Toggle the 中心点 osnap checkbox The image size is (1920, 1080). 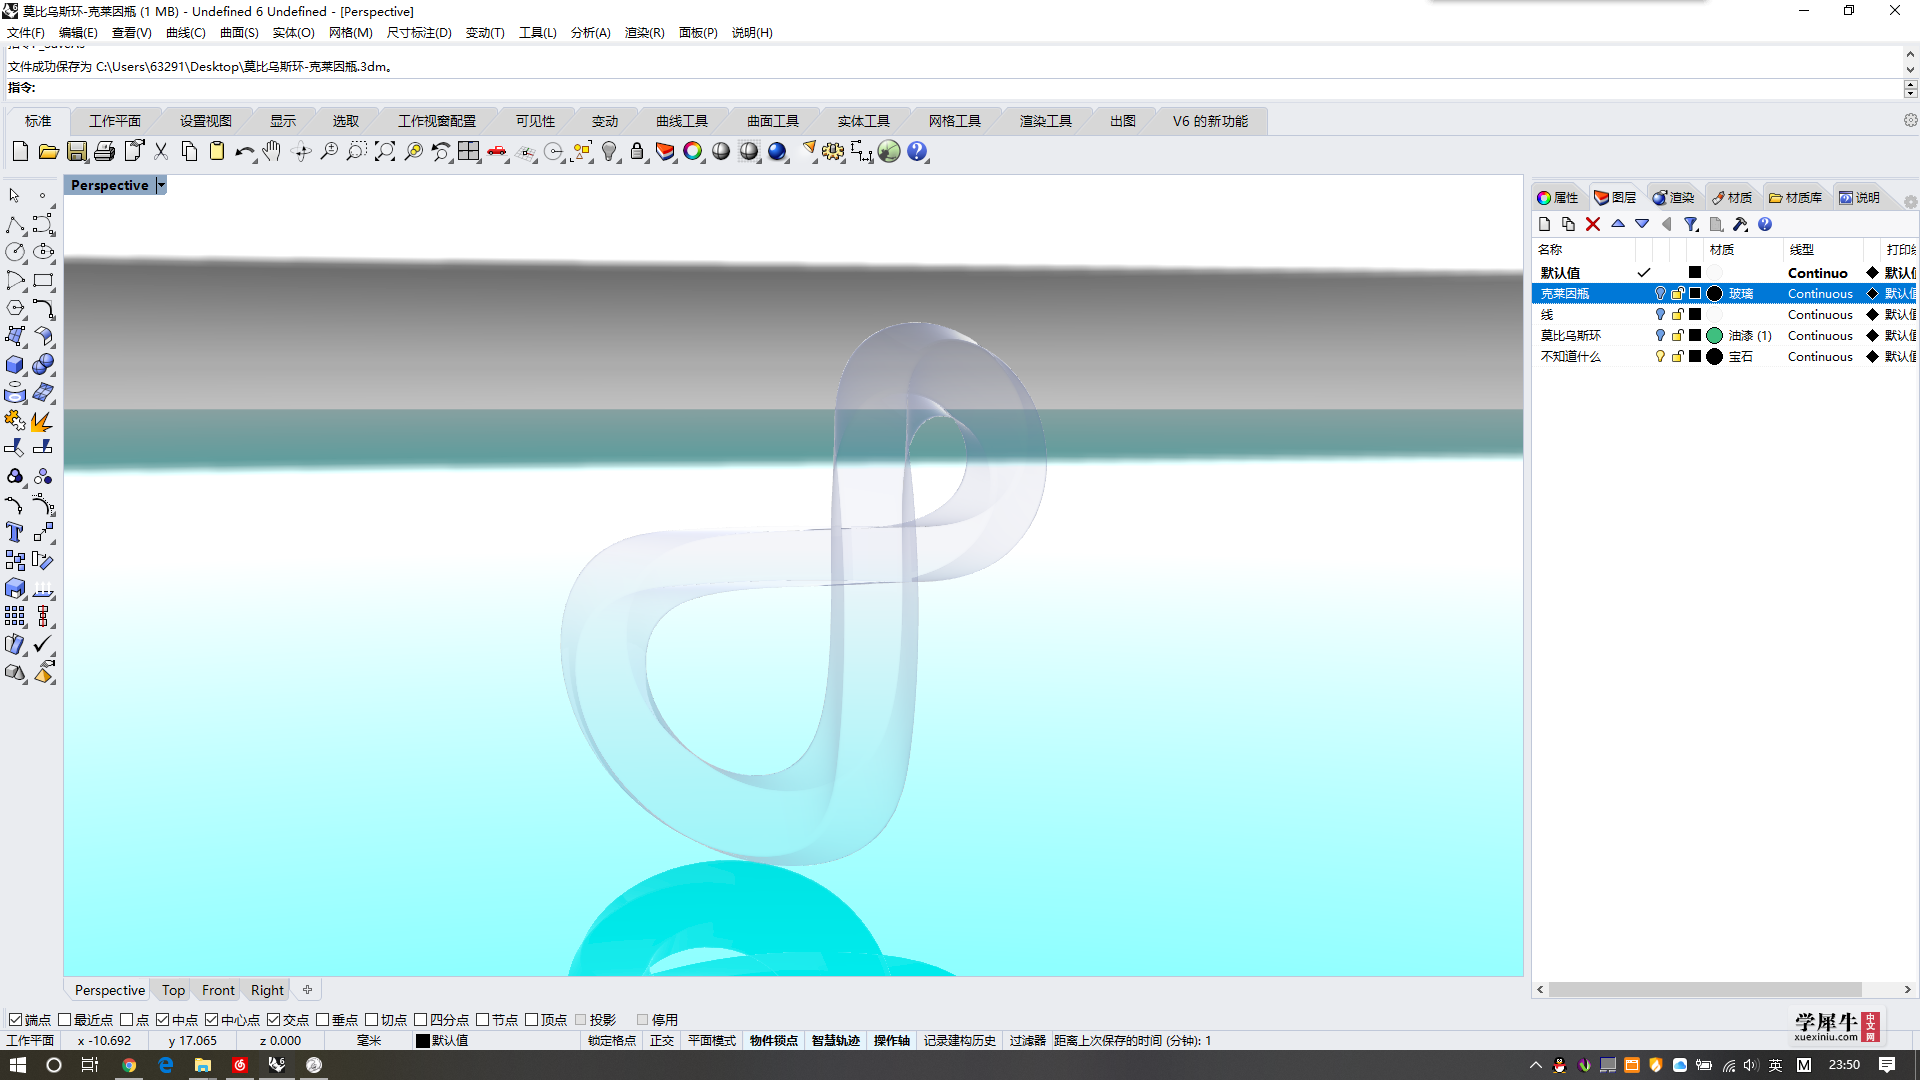click(x=211, y=1020)
